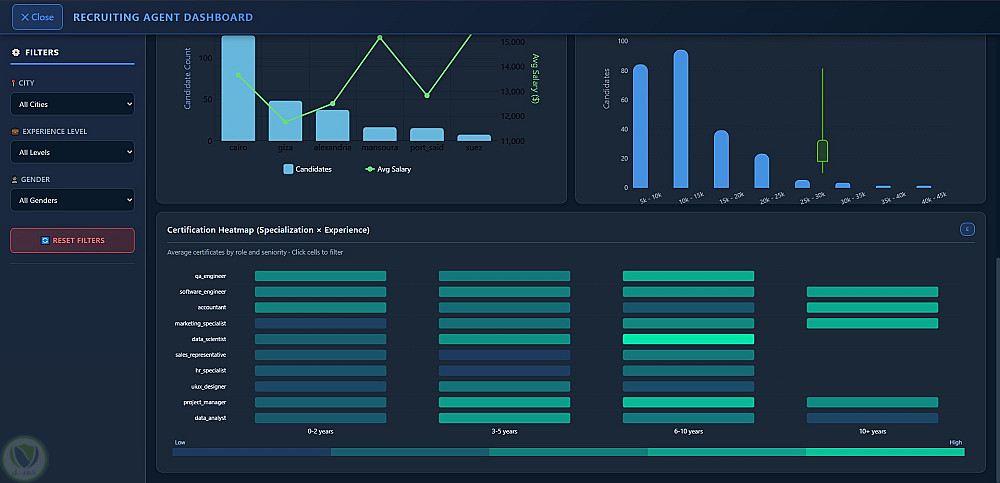Select the data_scientist 6-10 years heatmap cell
1000x483 pixels.
coord(688,339)
